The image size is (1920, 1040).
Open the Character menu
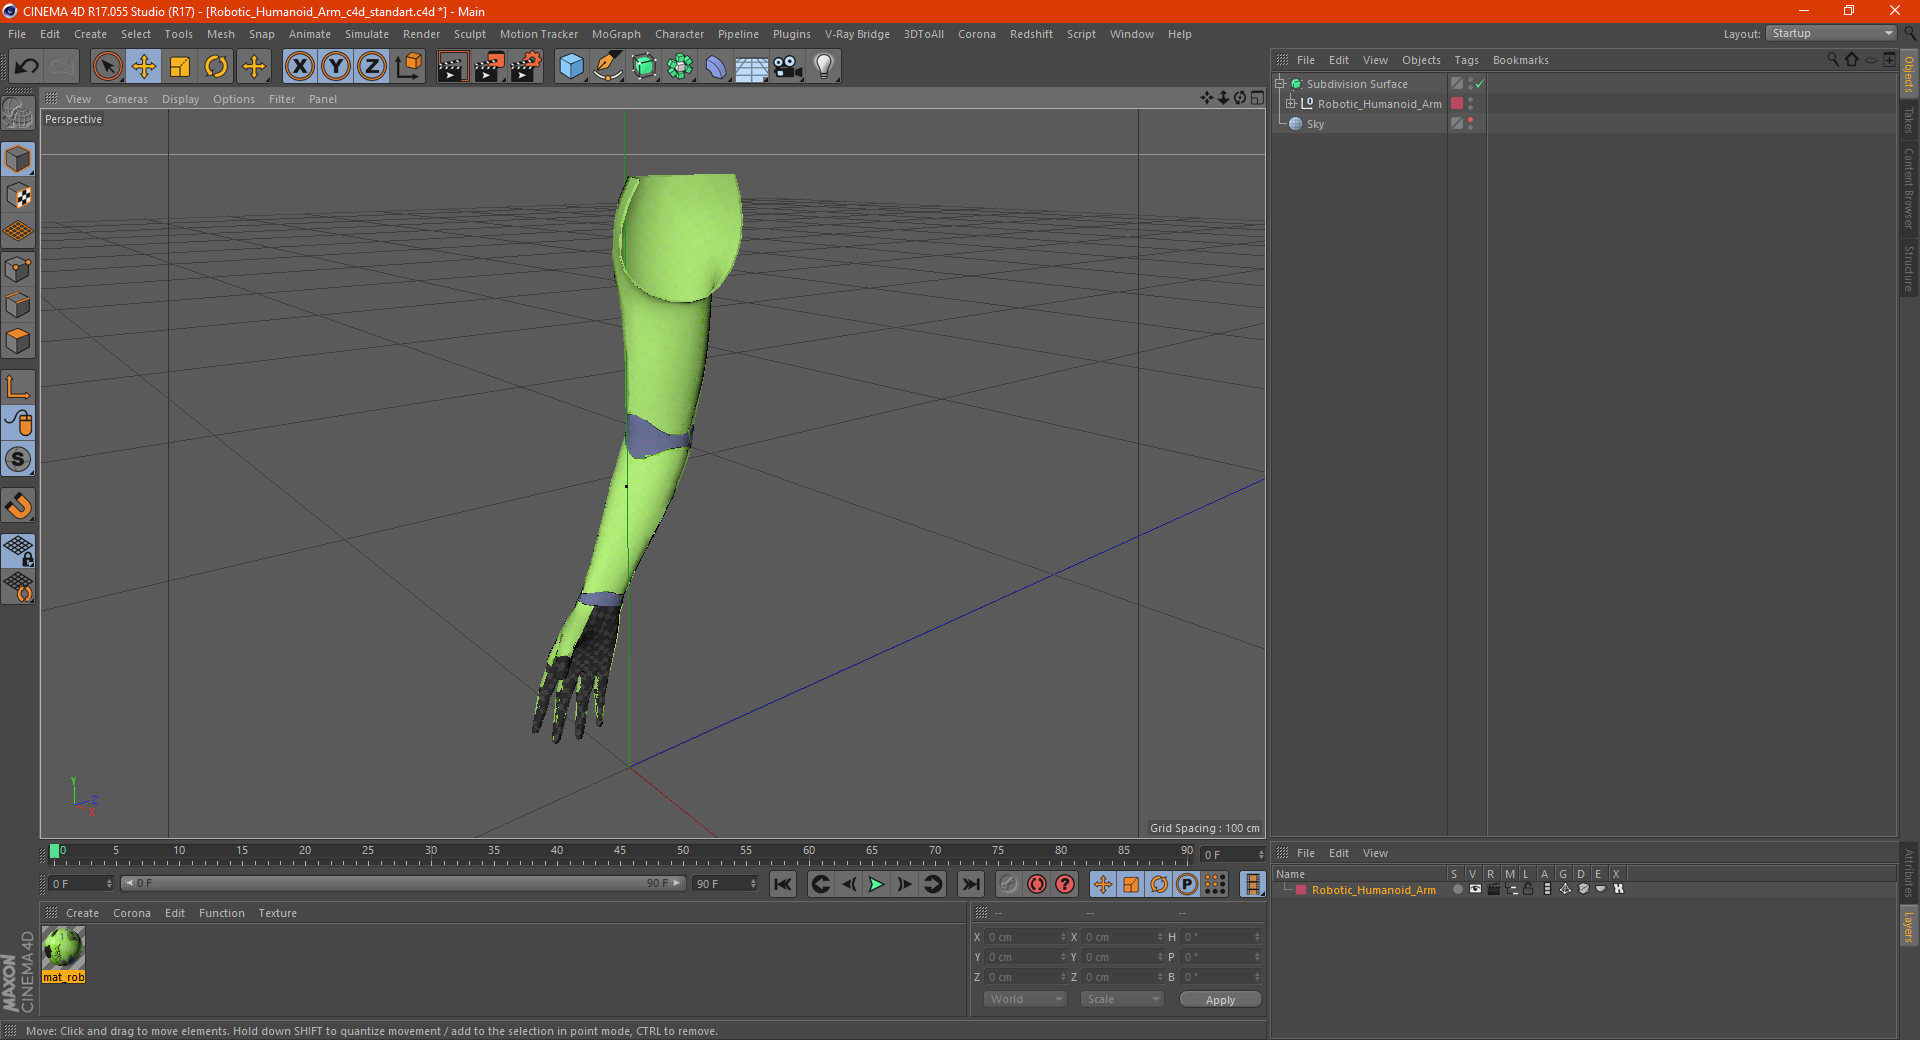(x=679, y=34)
